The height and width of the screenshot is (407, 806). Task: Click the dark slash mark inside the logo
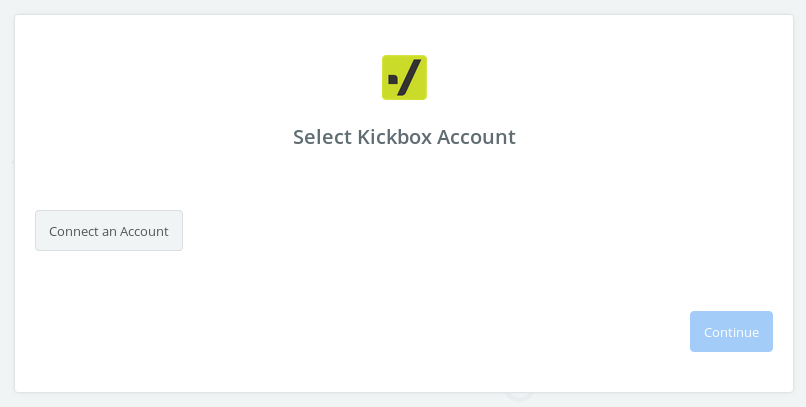[409, 78]
